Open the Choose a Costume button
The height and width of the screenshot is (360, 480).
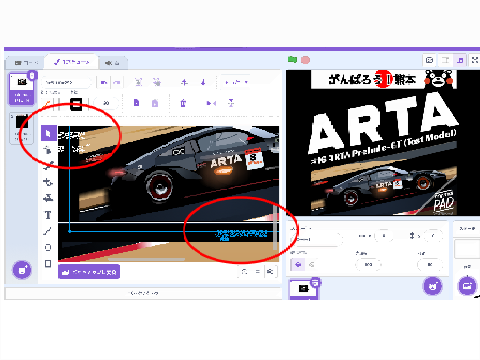(x=22, y=269)
